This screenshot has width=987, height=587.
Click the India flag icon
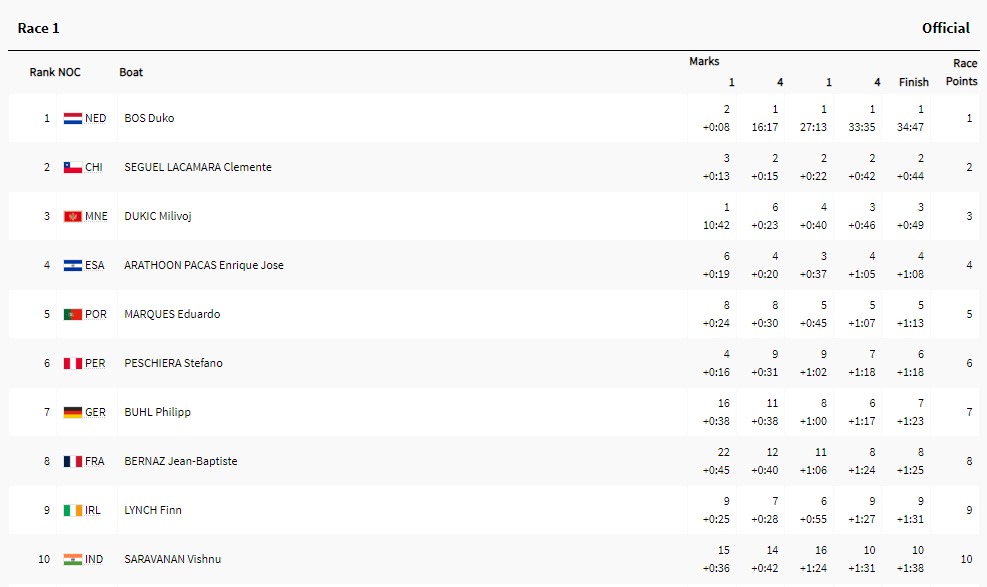point(73,559)
